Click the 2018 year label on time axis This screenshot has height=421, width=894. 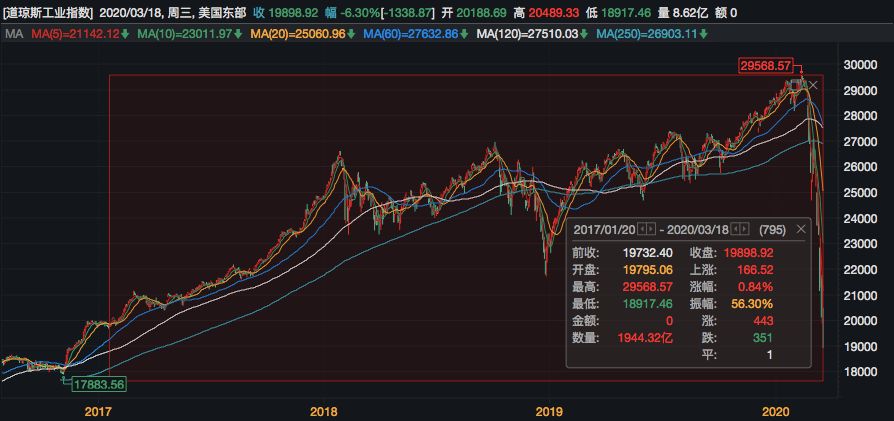[x=323, y=411]
